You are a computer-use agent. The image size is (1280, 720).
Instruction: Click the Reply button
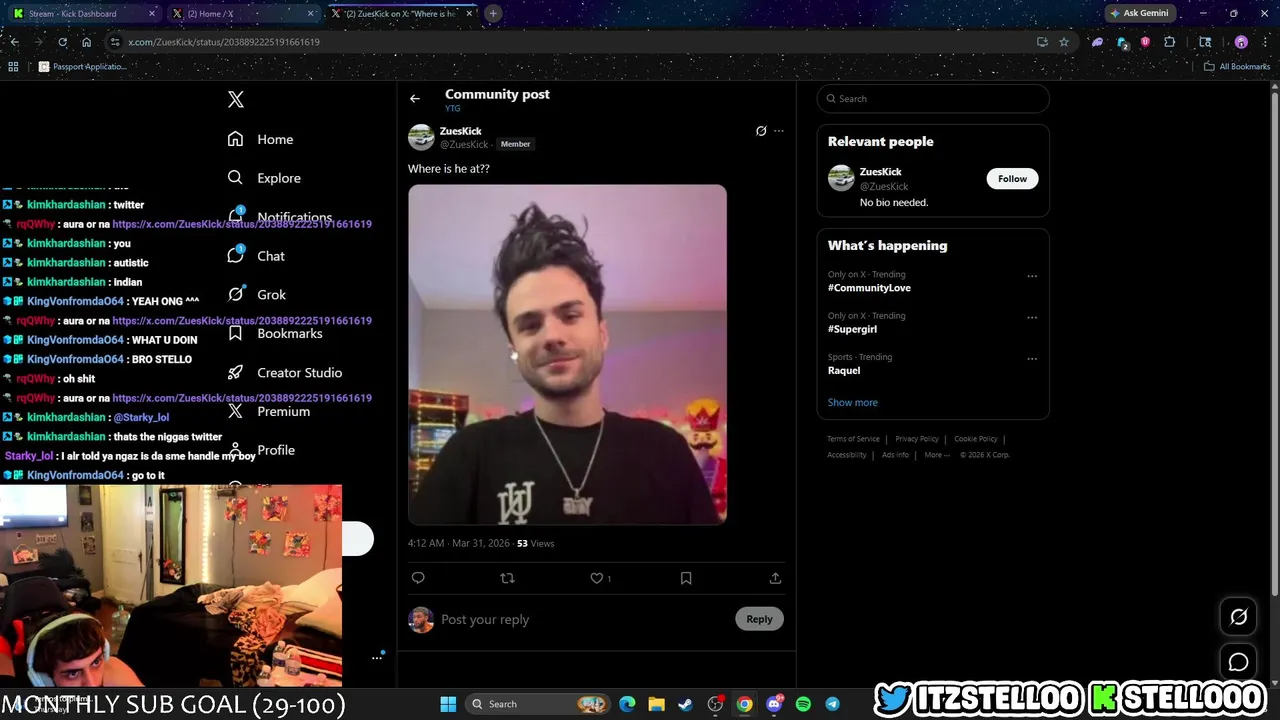click(759, 619)
